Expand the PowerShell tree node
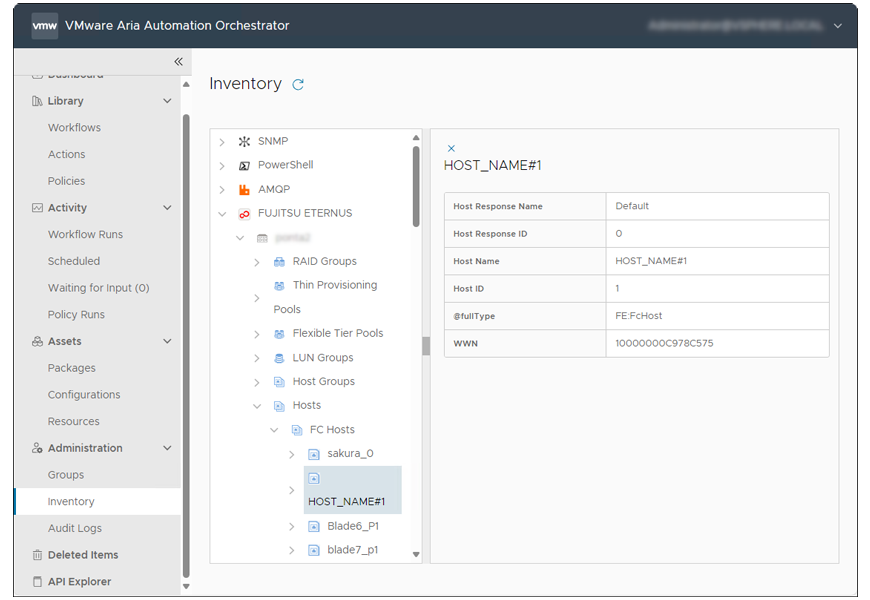Screen dimensions: 870x600 222,166
